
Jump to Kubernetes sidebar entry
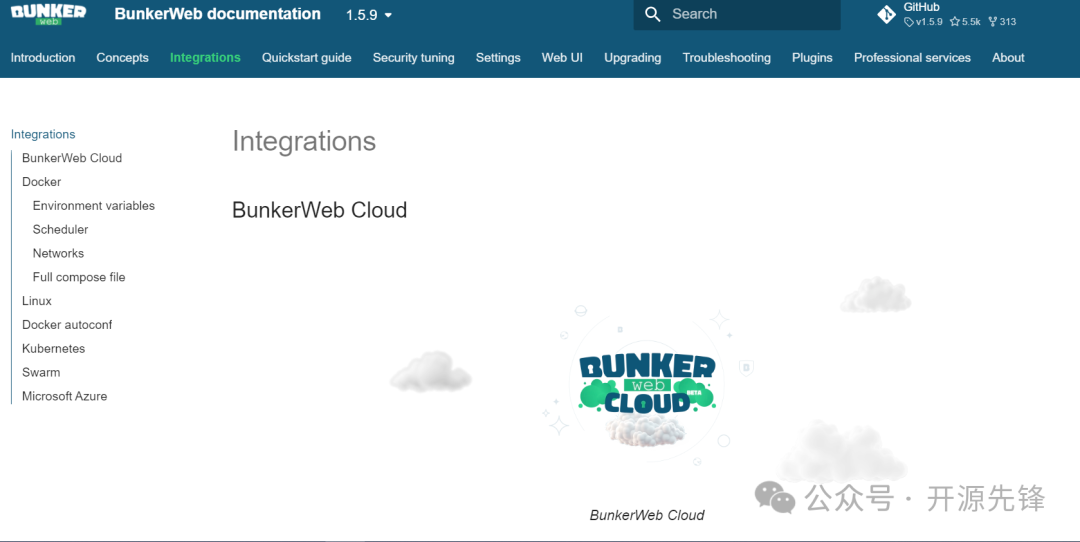tap(53, 348)
